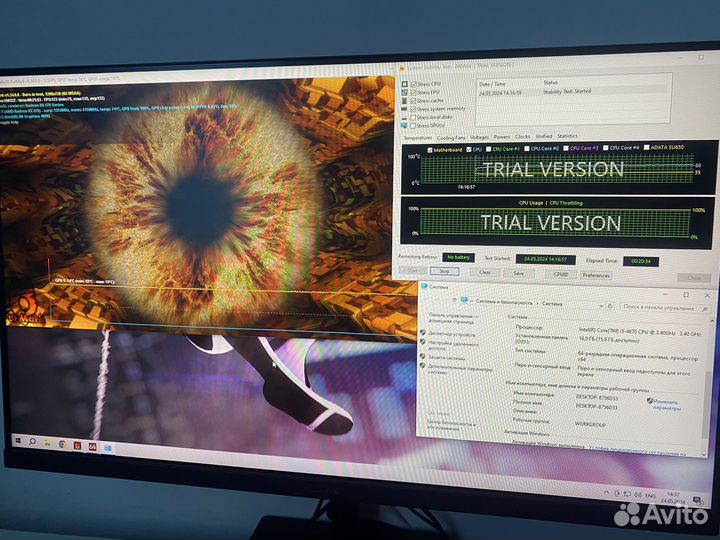The height and width of the screenshot is (540, 720).
Task: Open 'Дополнительные параметры системы' link
Action: click(460, 370)
